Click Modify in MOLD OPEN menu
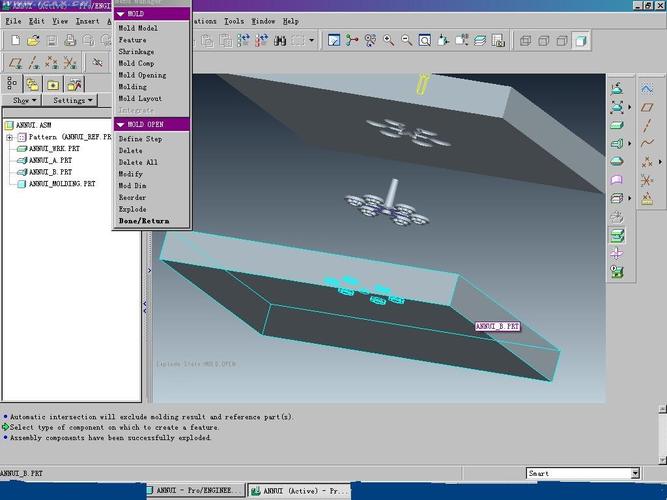This screenshot has height=500, width=667. (130, 174)
